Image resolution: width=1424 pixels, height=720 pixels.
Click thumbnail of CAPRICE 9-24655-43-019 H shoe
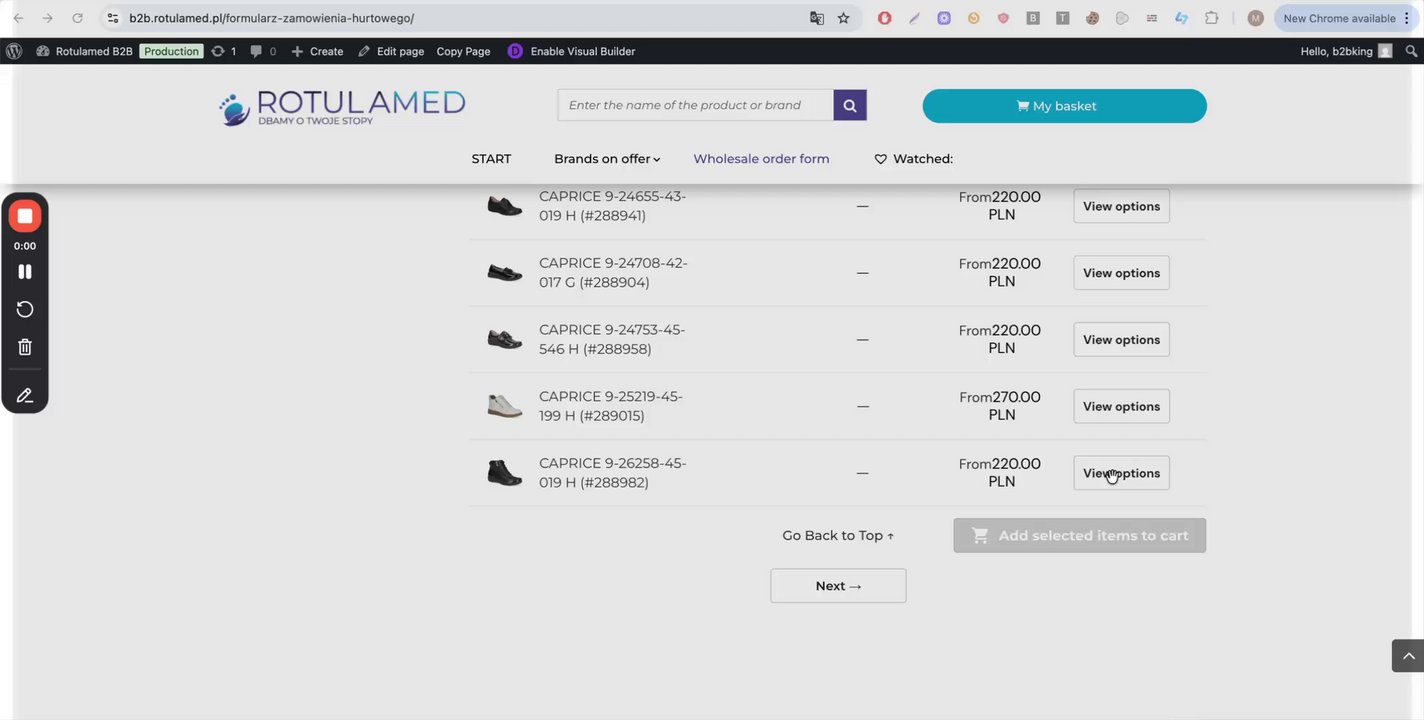coord(505,206)
